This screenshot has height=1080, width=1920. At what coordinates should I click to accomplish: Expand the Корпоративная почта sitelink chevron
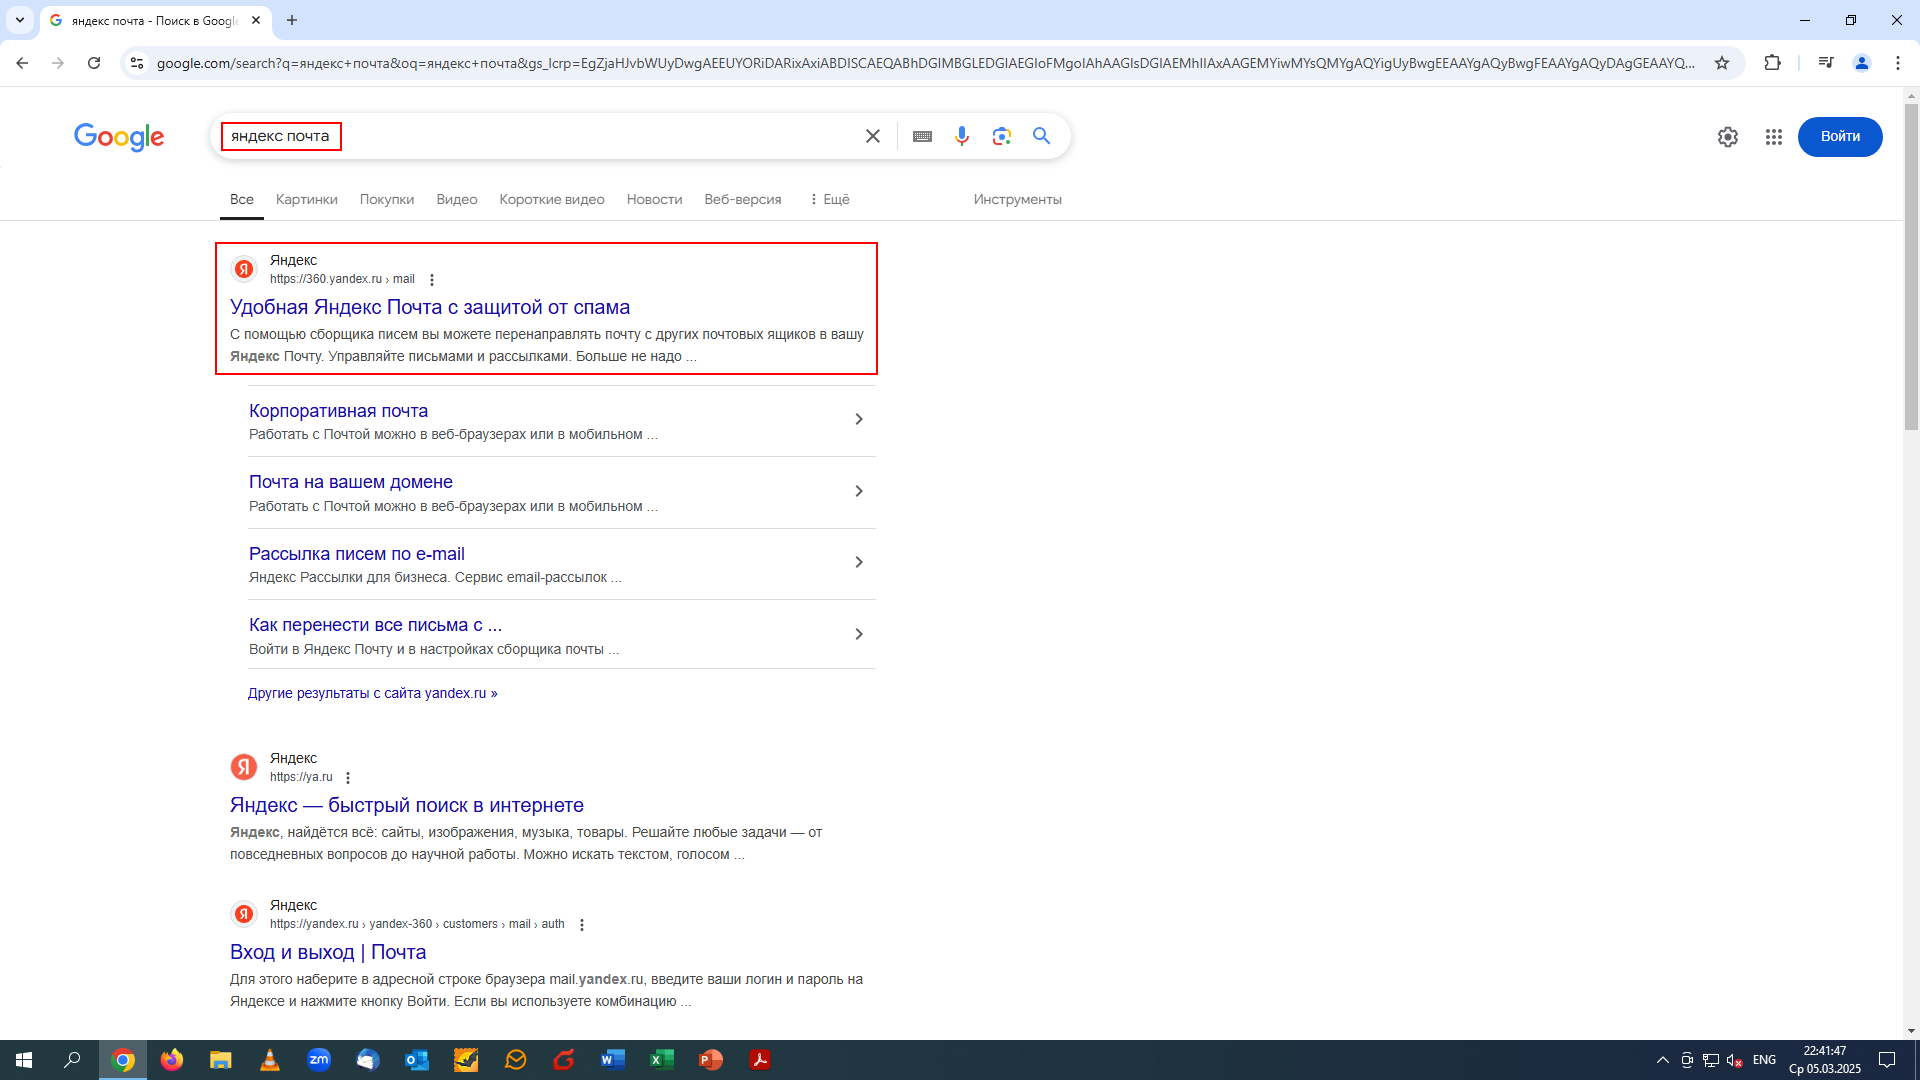(x=859, y=419)
